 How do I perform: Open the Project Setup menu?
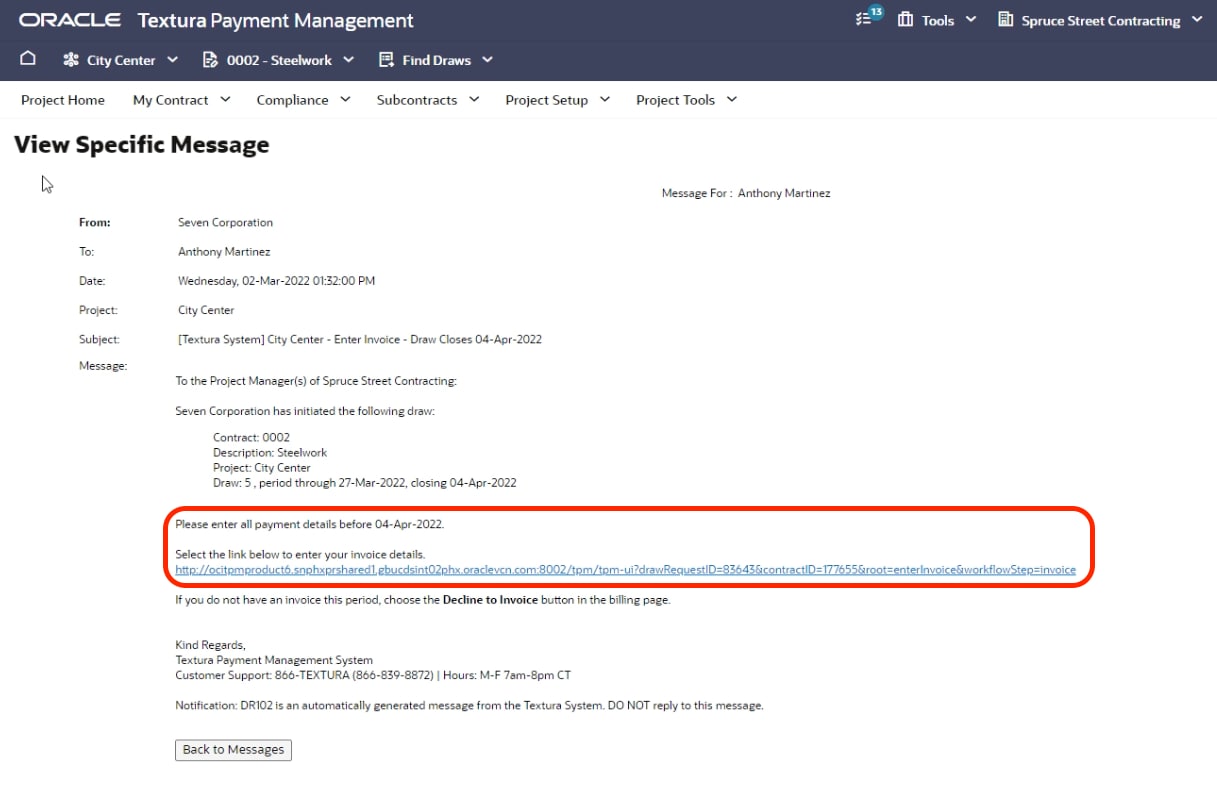558,100
